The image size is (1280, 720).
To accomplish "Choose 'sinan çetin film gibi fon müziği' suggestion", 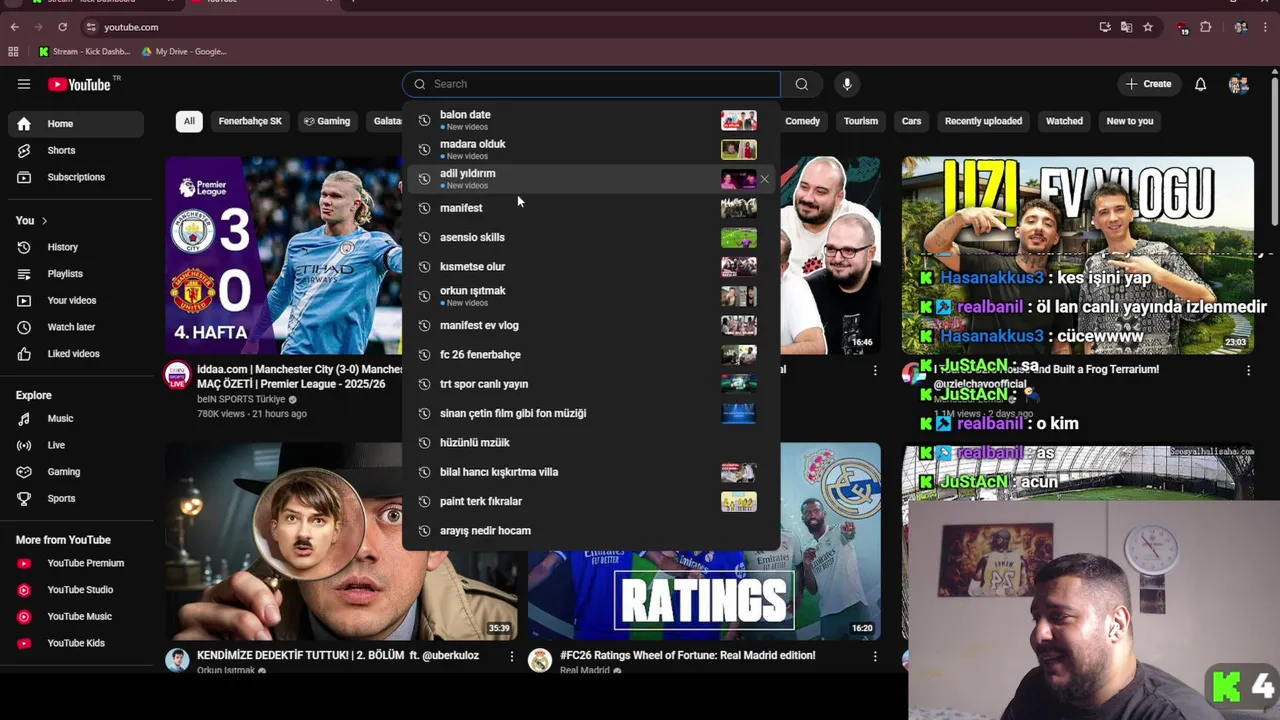I will [591, 413].
